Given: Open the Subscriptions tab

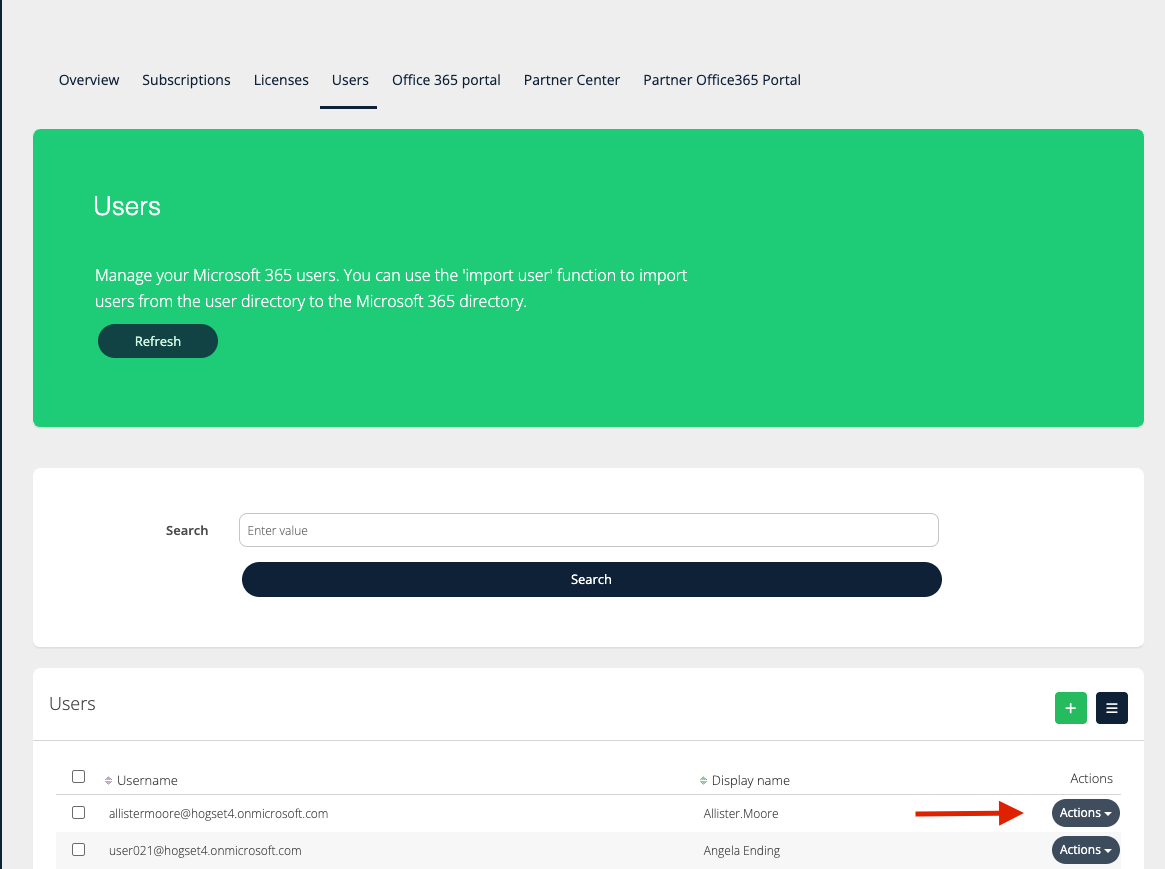Looking at the screenshot, I should coord(186,80).
